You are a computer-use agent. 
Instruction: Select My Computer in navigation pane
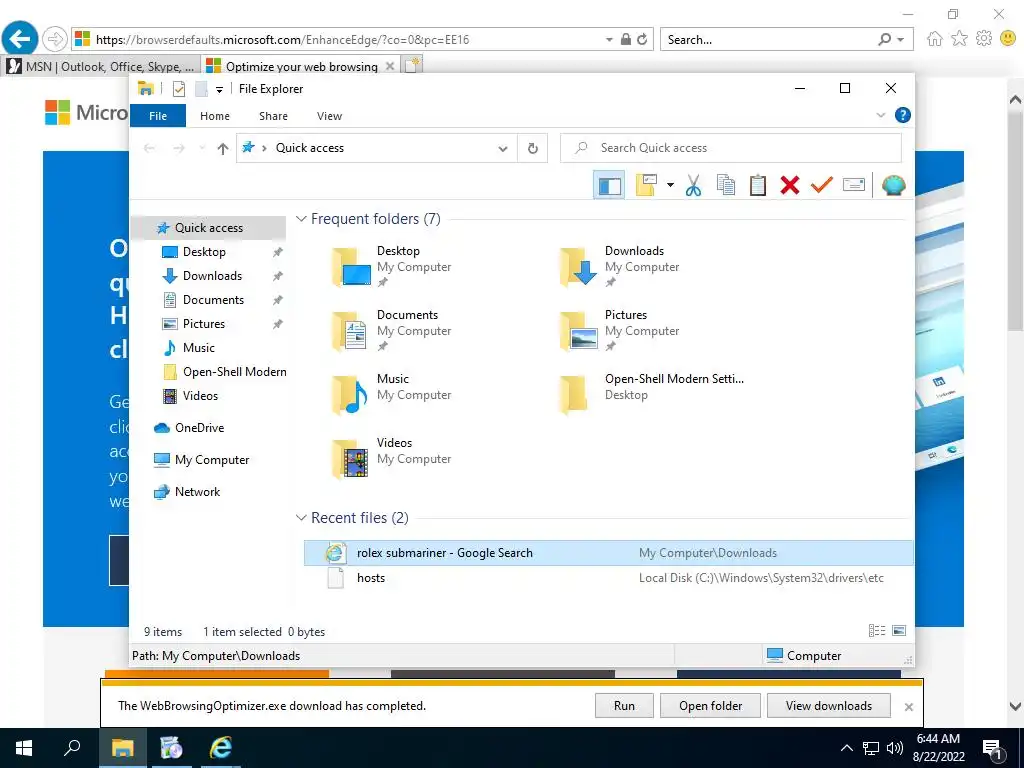tap(212, 460)
